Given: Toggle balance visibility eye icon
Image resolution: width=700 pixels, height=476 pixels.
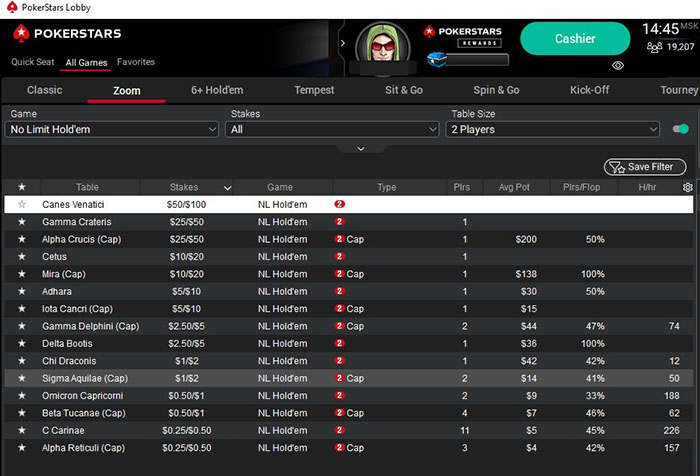Looking at the screenshot, I should pos(617,66).
